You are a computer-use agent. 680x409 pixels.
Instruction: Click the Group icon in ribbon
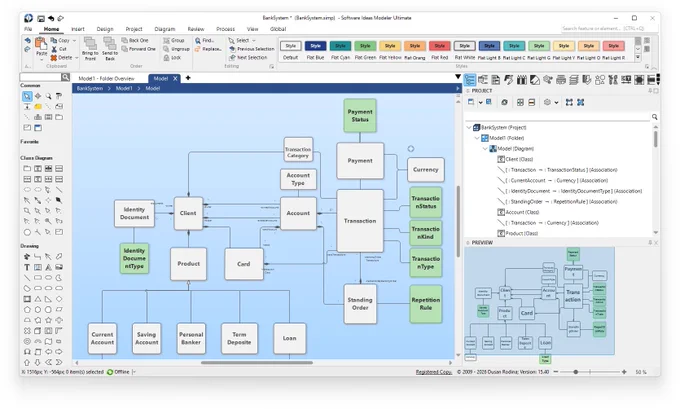point(167,40)
